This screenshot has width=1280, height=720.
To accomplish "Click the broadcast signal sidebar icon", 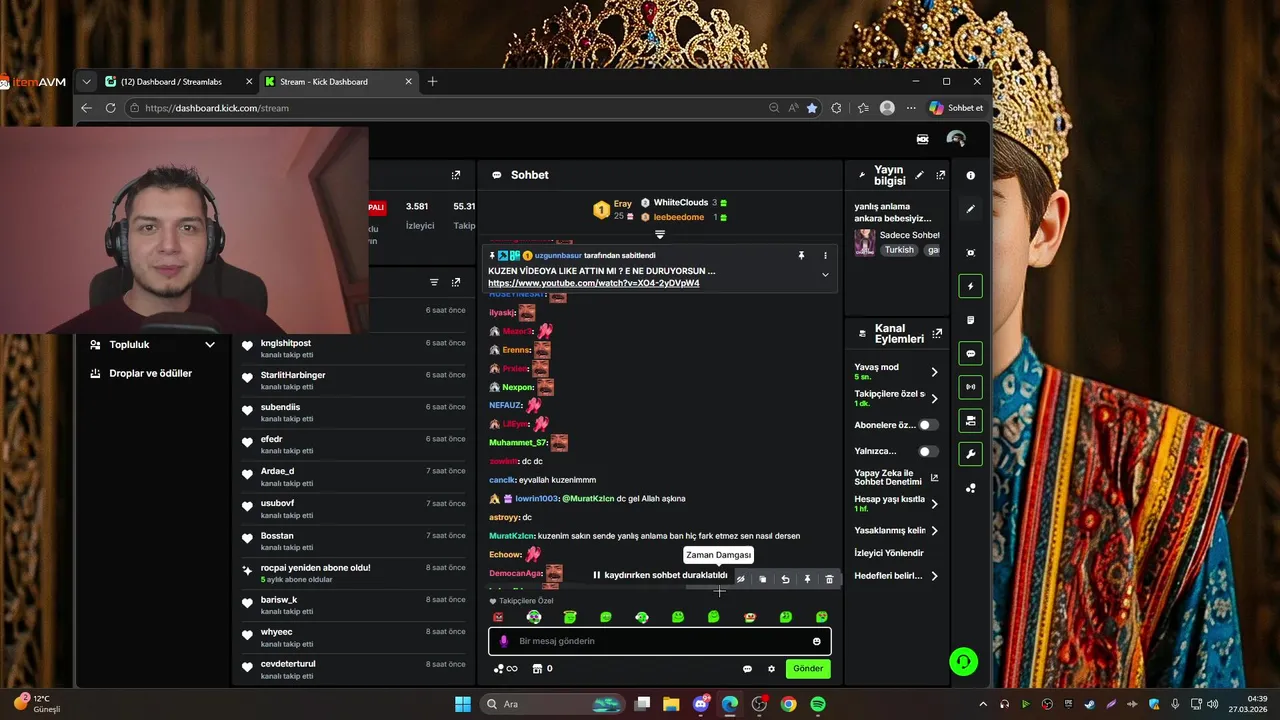I will click(970, 387).
